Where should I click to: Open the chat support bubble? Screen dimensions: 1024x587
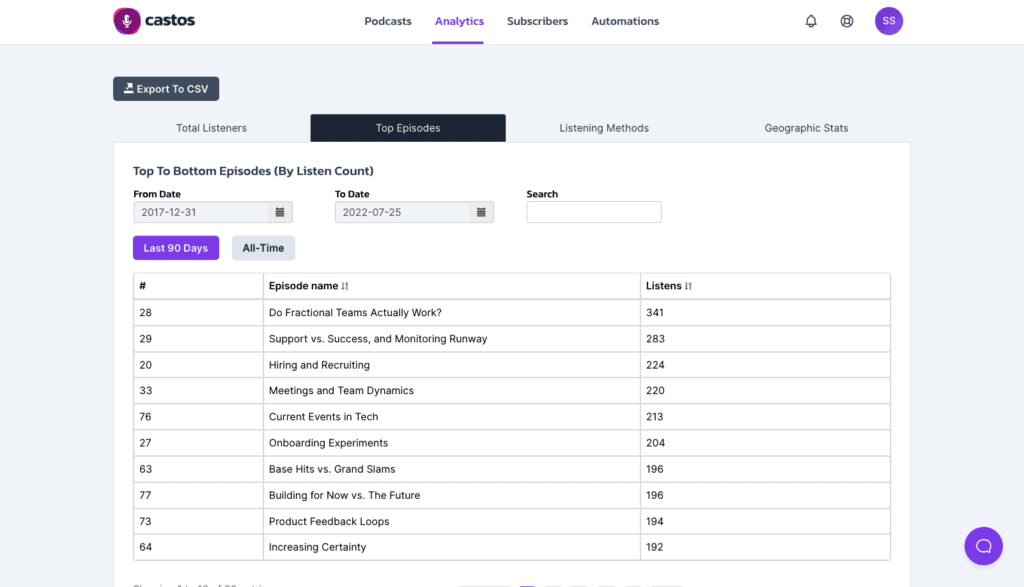tap(983, 546)
